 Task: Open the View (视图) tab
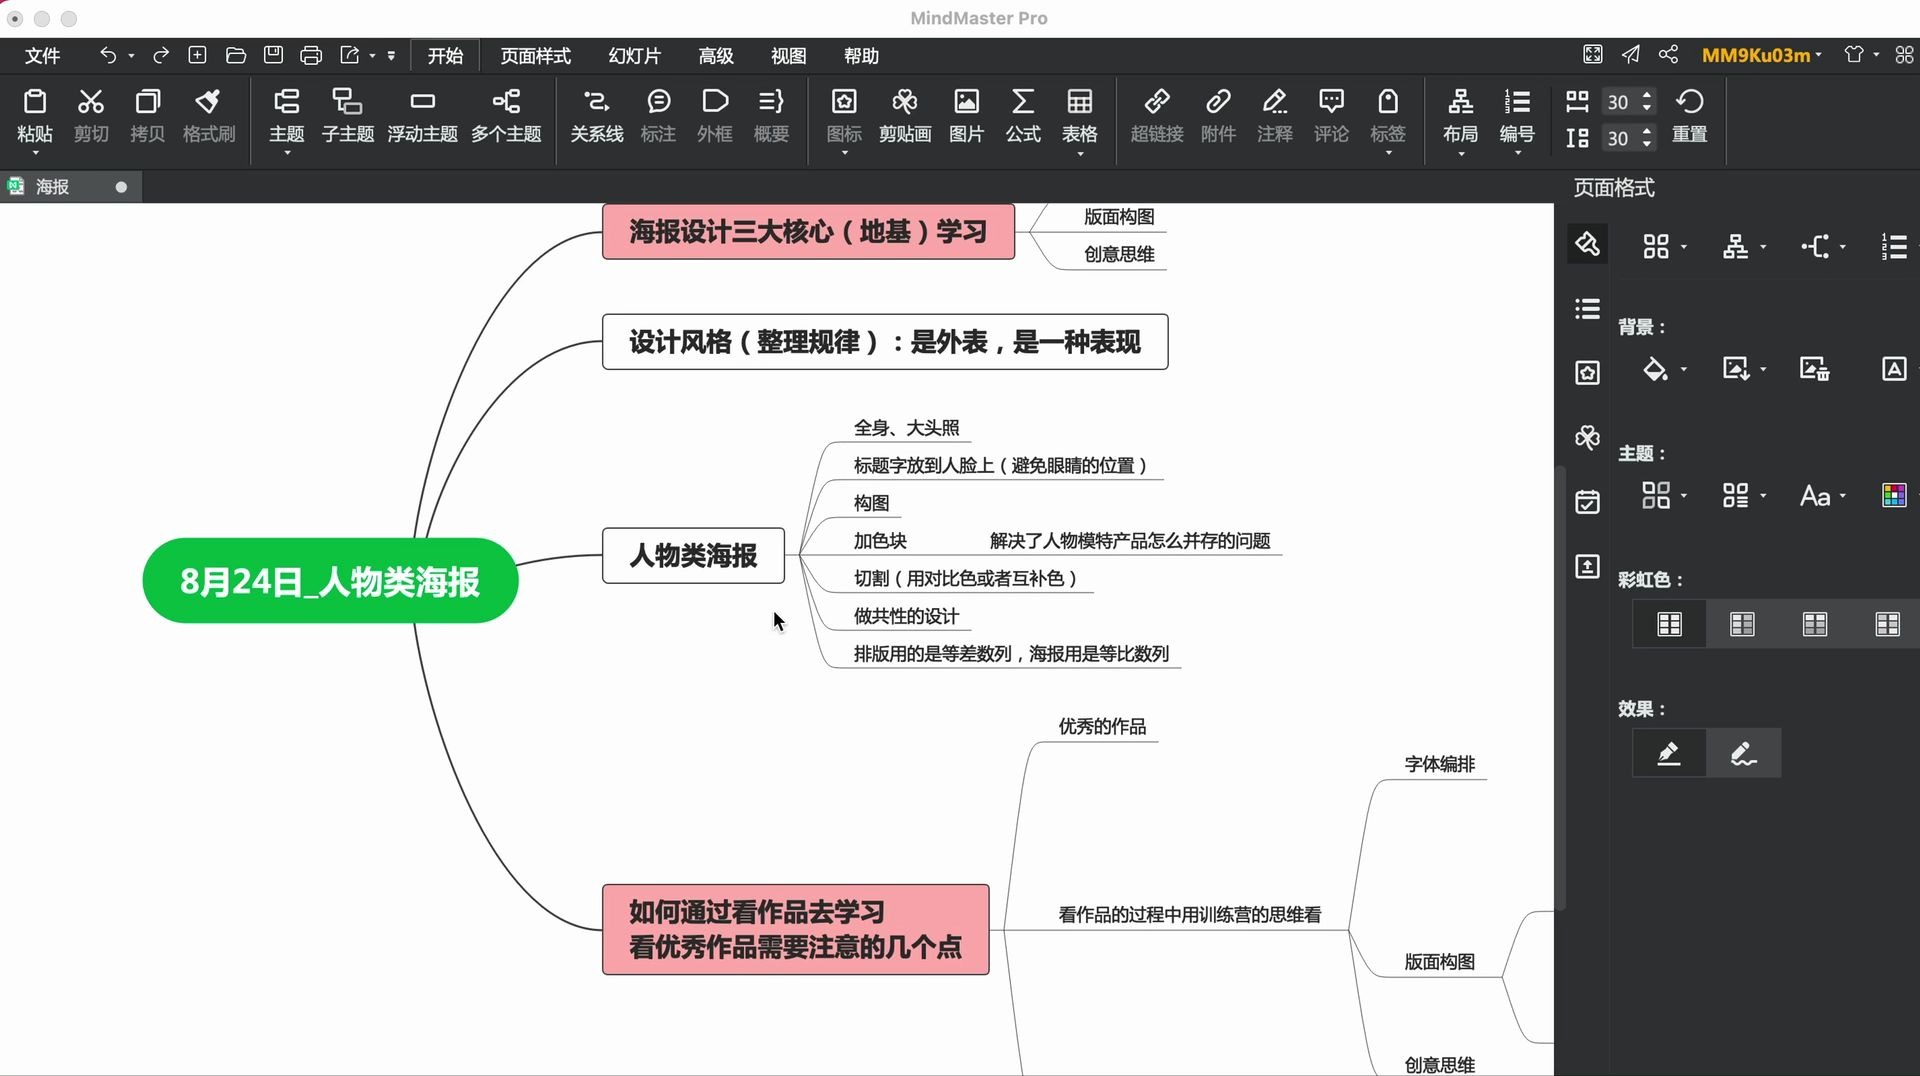click(788, 55)
